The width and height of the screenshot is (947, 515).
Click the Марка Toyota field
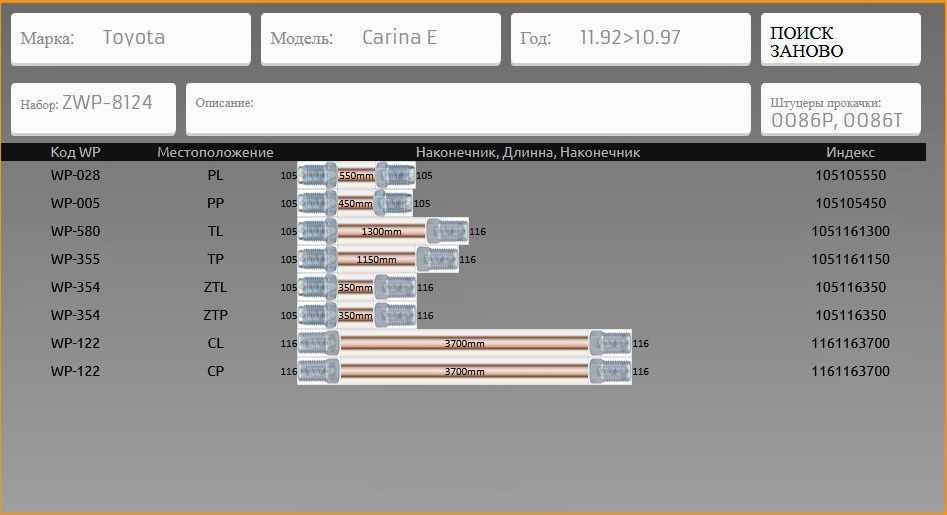coord(131,39)
